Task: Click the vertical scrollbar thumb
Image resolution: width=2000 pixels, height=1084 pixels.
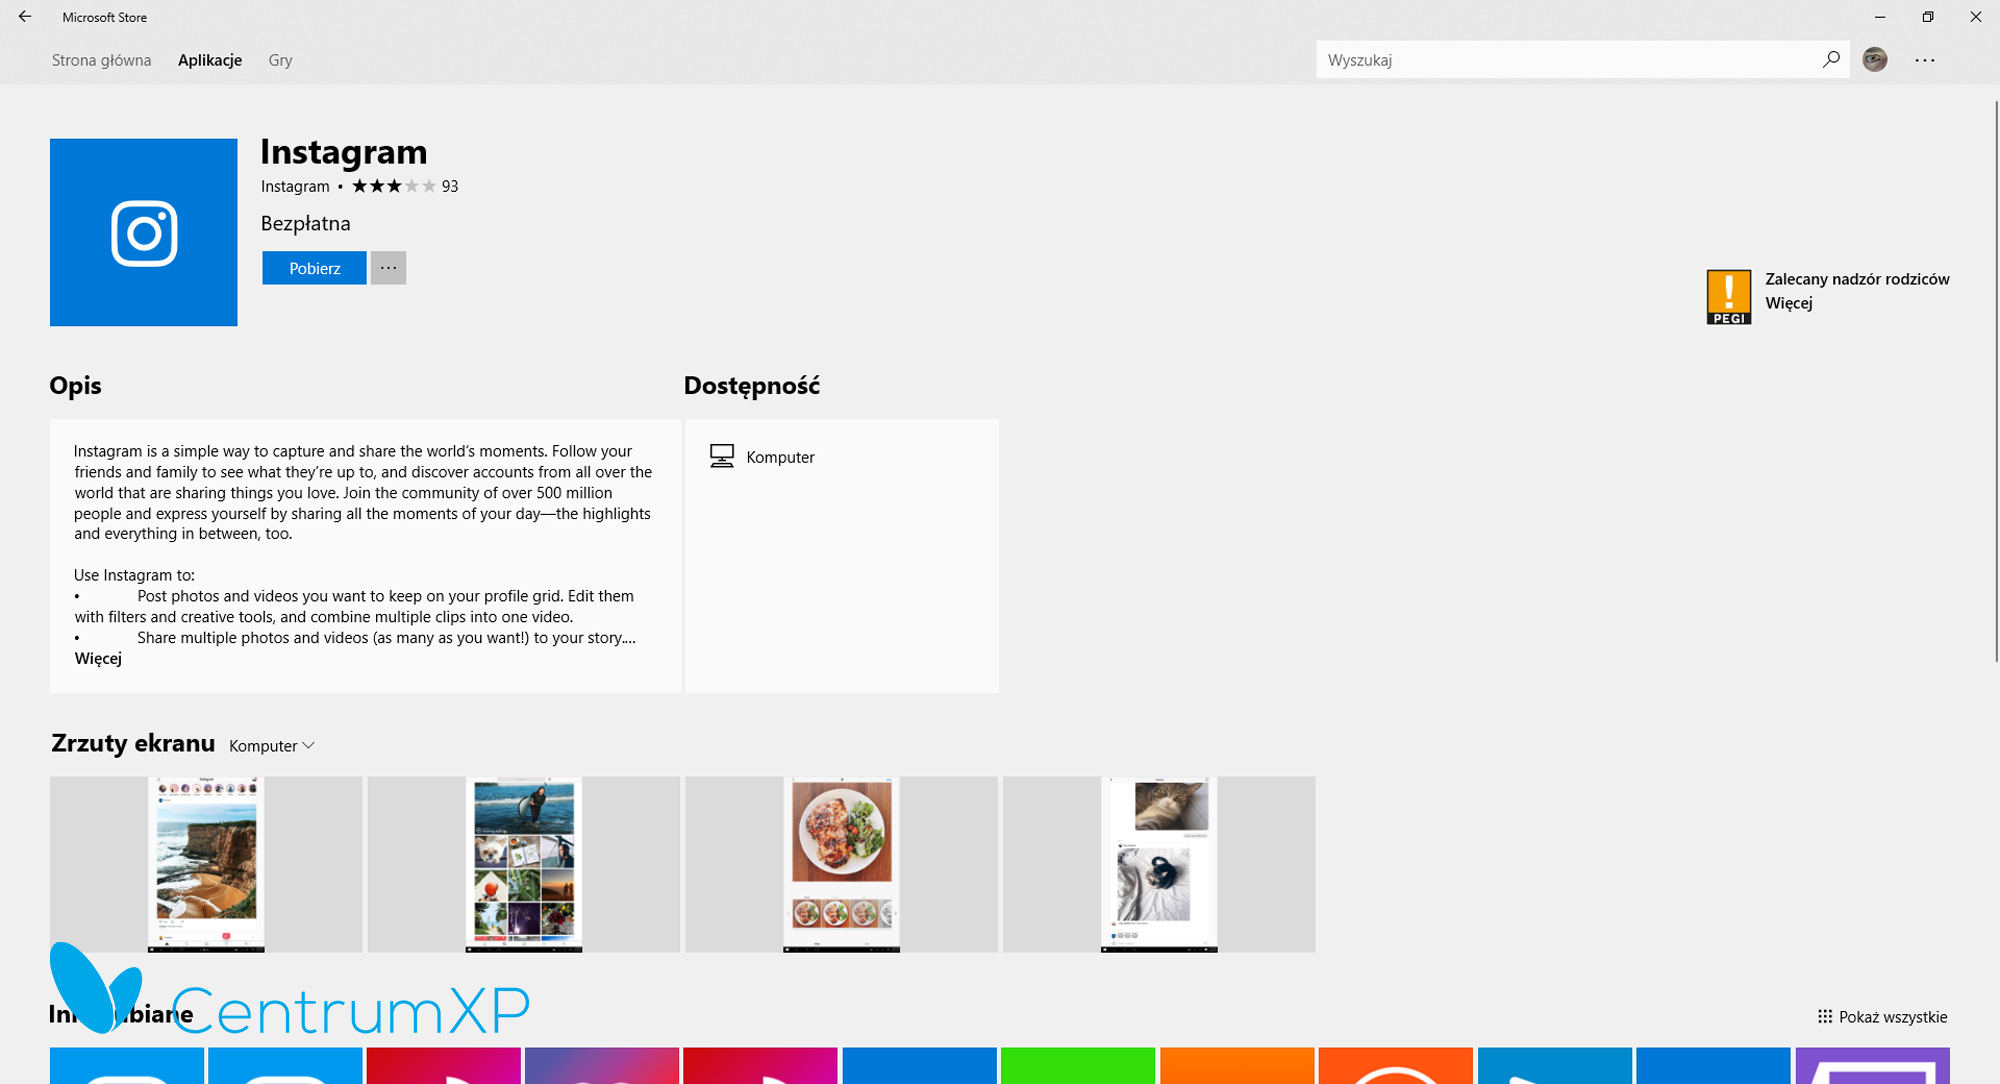Action: tap(1996, 380)
